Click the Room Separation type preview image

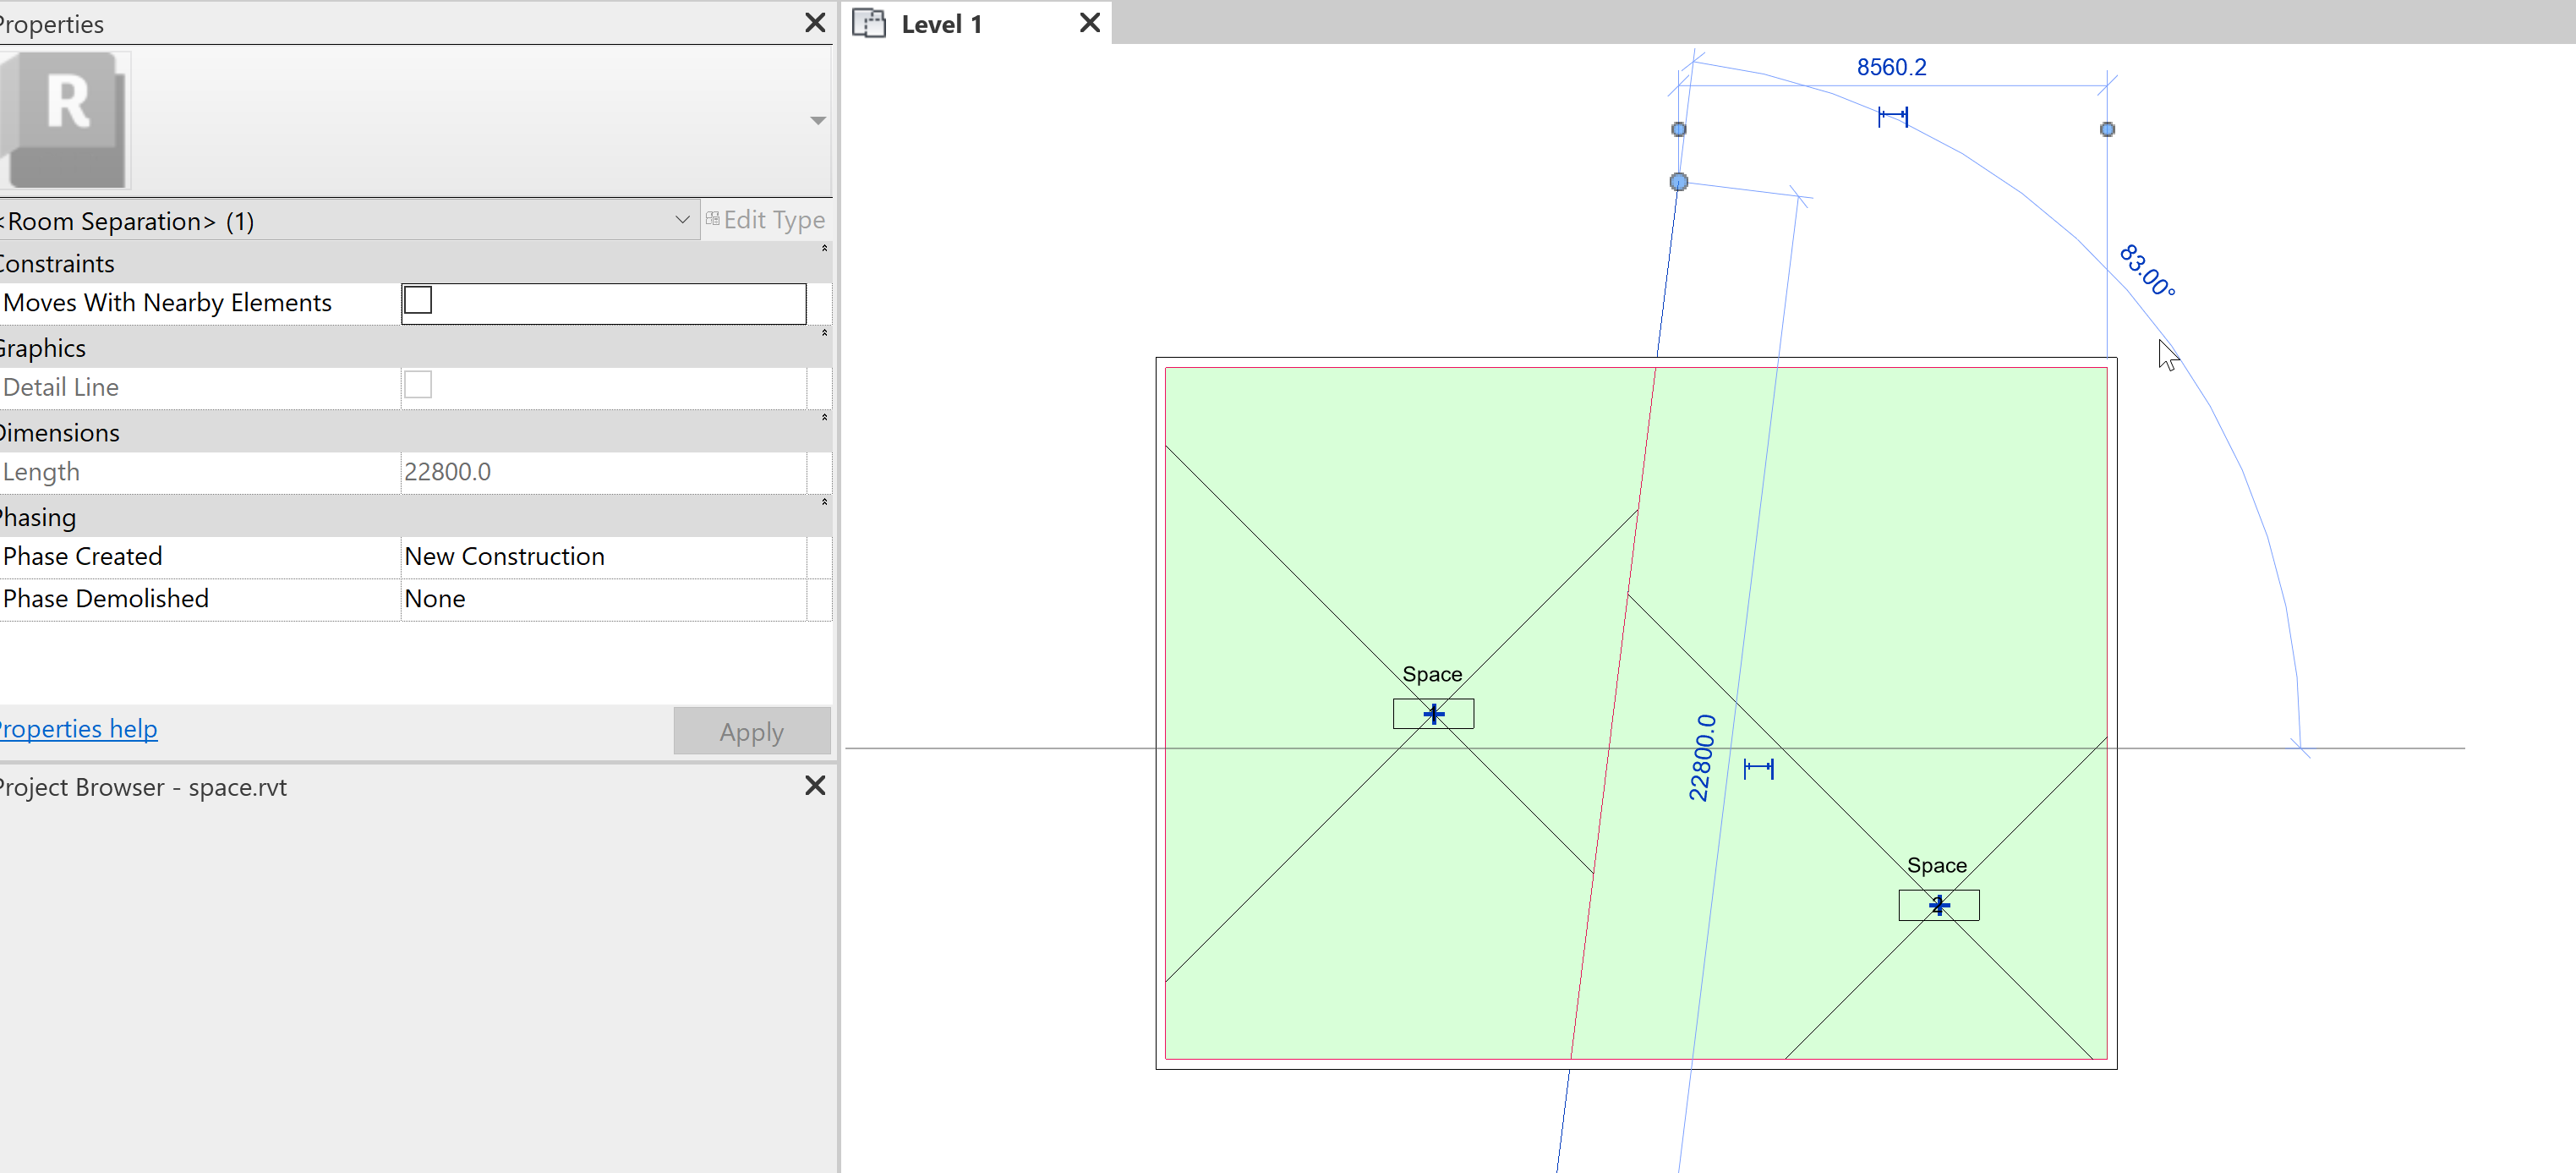pyautogui.click(x=65, y=118)
